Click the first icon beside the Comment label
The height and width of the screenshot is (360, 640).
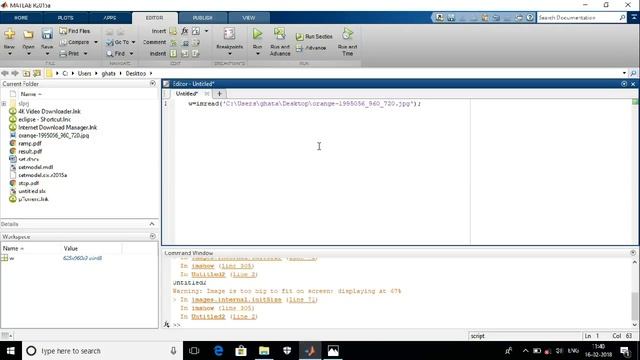173,42
